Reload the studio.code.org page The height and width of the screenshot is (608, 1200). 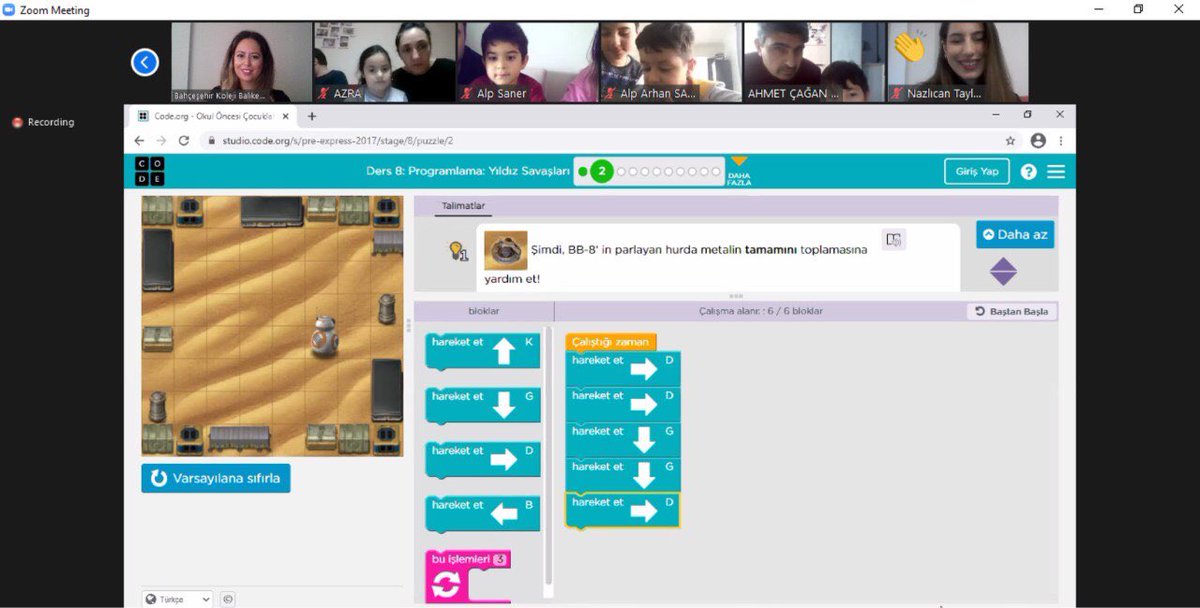(184, 141)
